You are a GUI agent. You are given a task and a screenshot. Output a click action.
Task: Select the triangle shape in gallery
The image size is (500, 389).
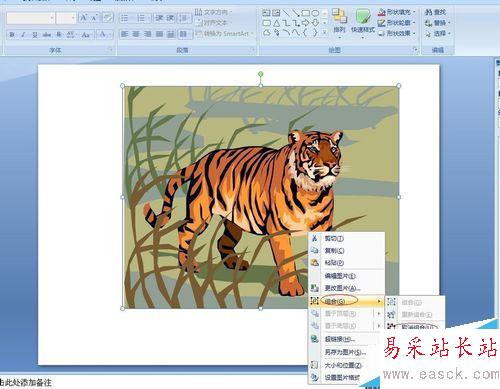(276, 23)
